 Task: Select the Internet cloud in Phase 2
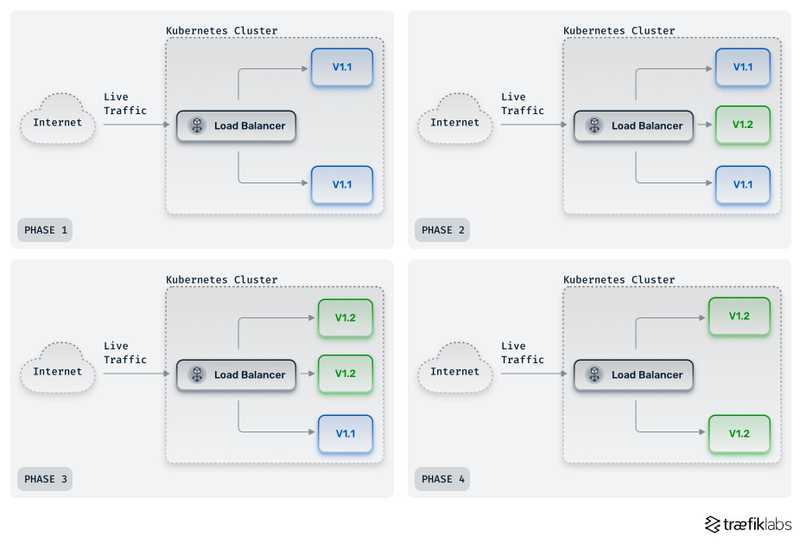tap(455, 123)
